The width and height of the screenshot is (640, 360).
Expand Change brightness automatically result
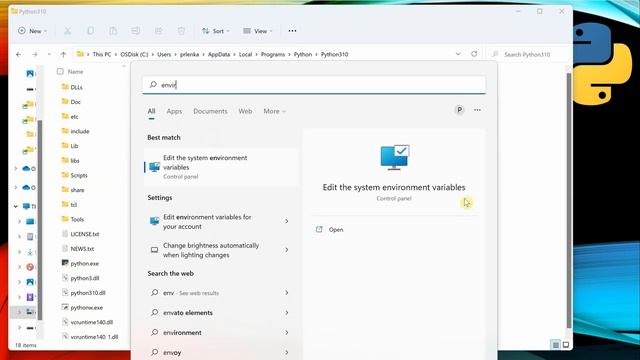click(287, 250)
